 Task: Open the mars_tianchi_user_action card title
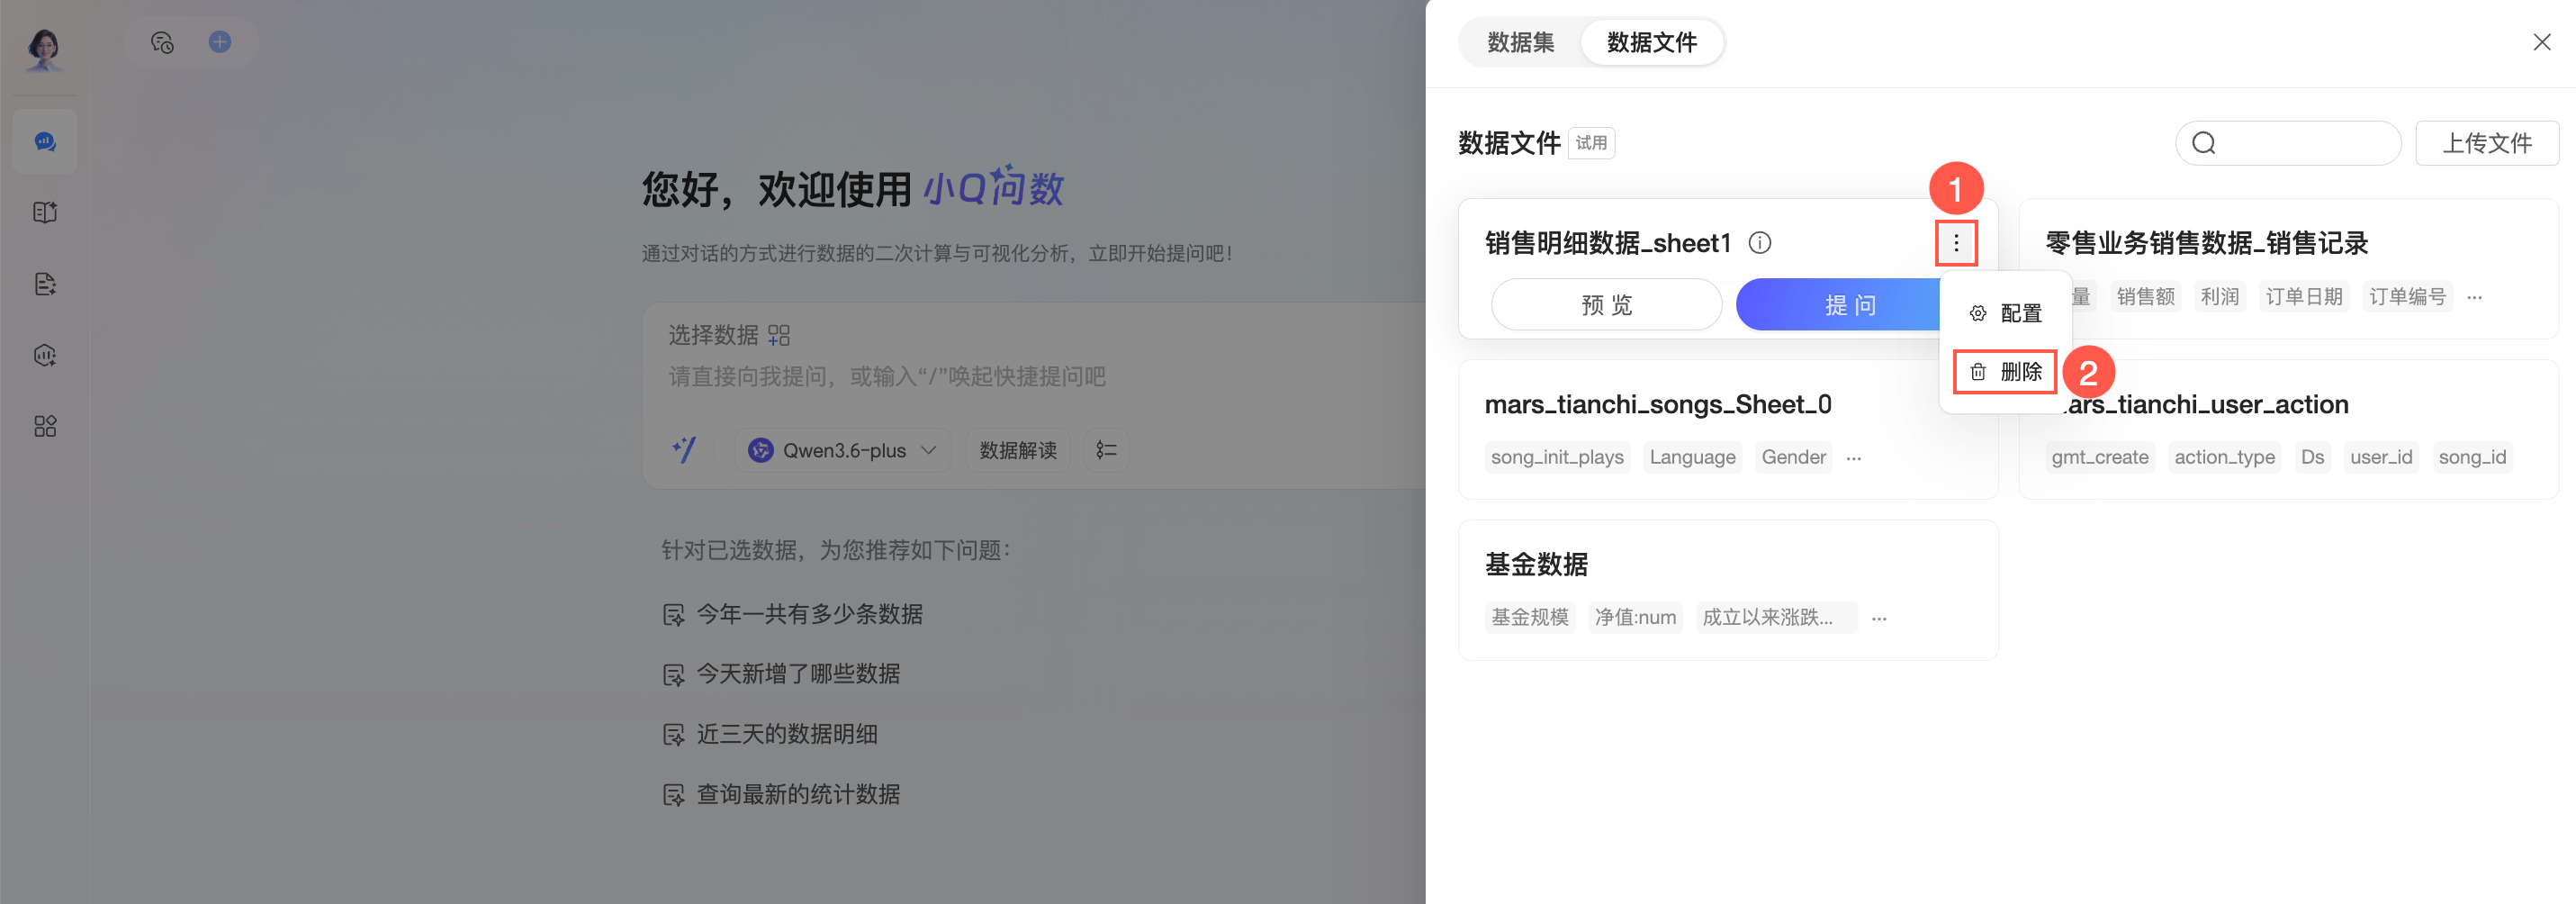[x=2206, y=404]
